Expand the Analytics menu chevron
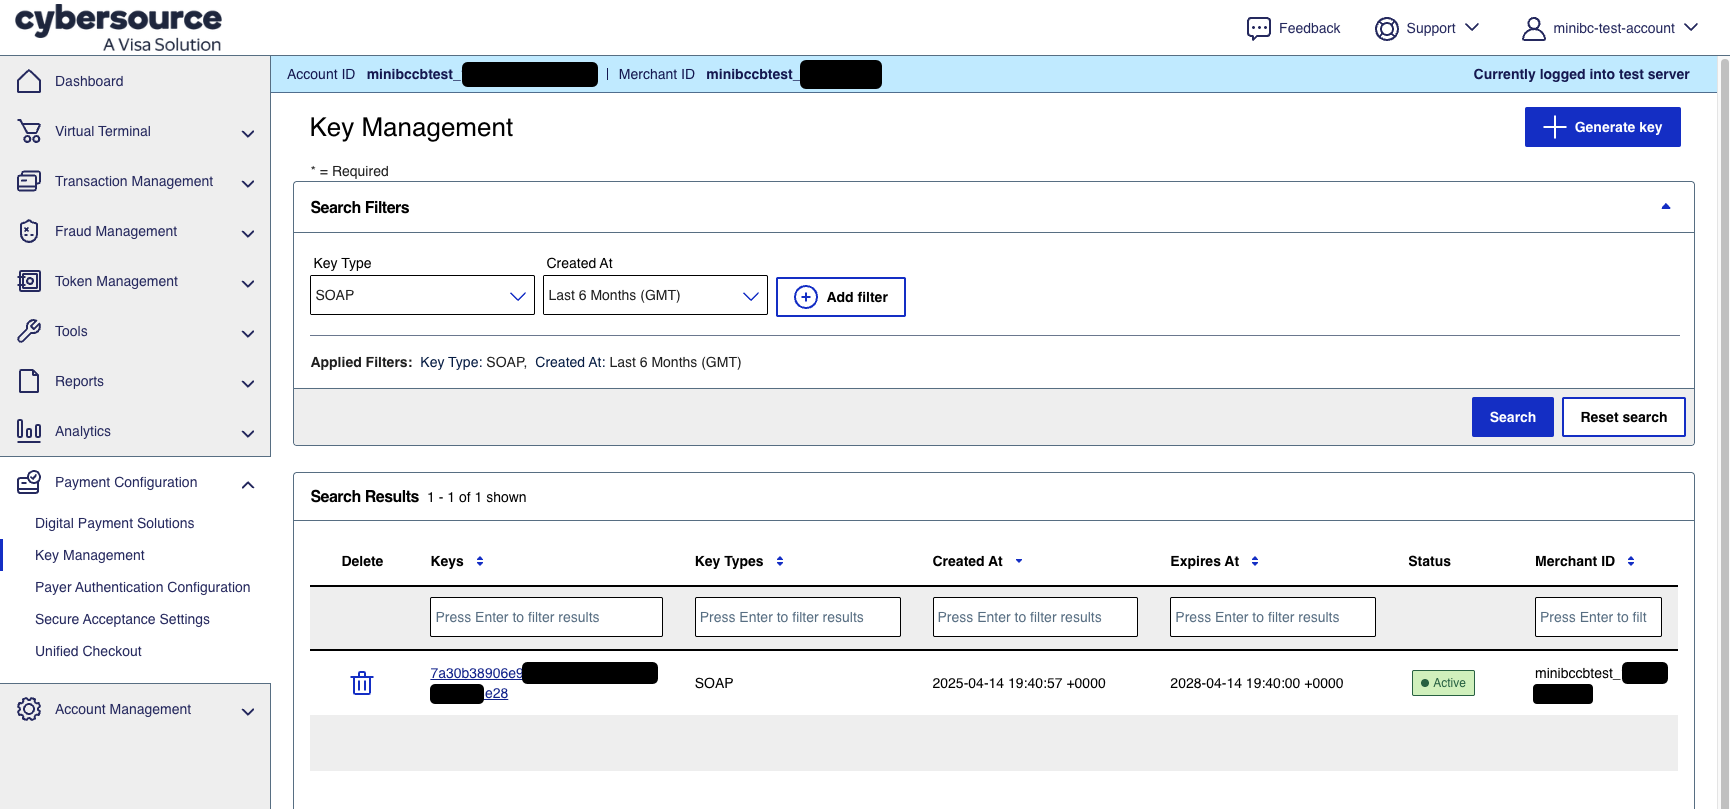 click(248, 433)
